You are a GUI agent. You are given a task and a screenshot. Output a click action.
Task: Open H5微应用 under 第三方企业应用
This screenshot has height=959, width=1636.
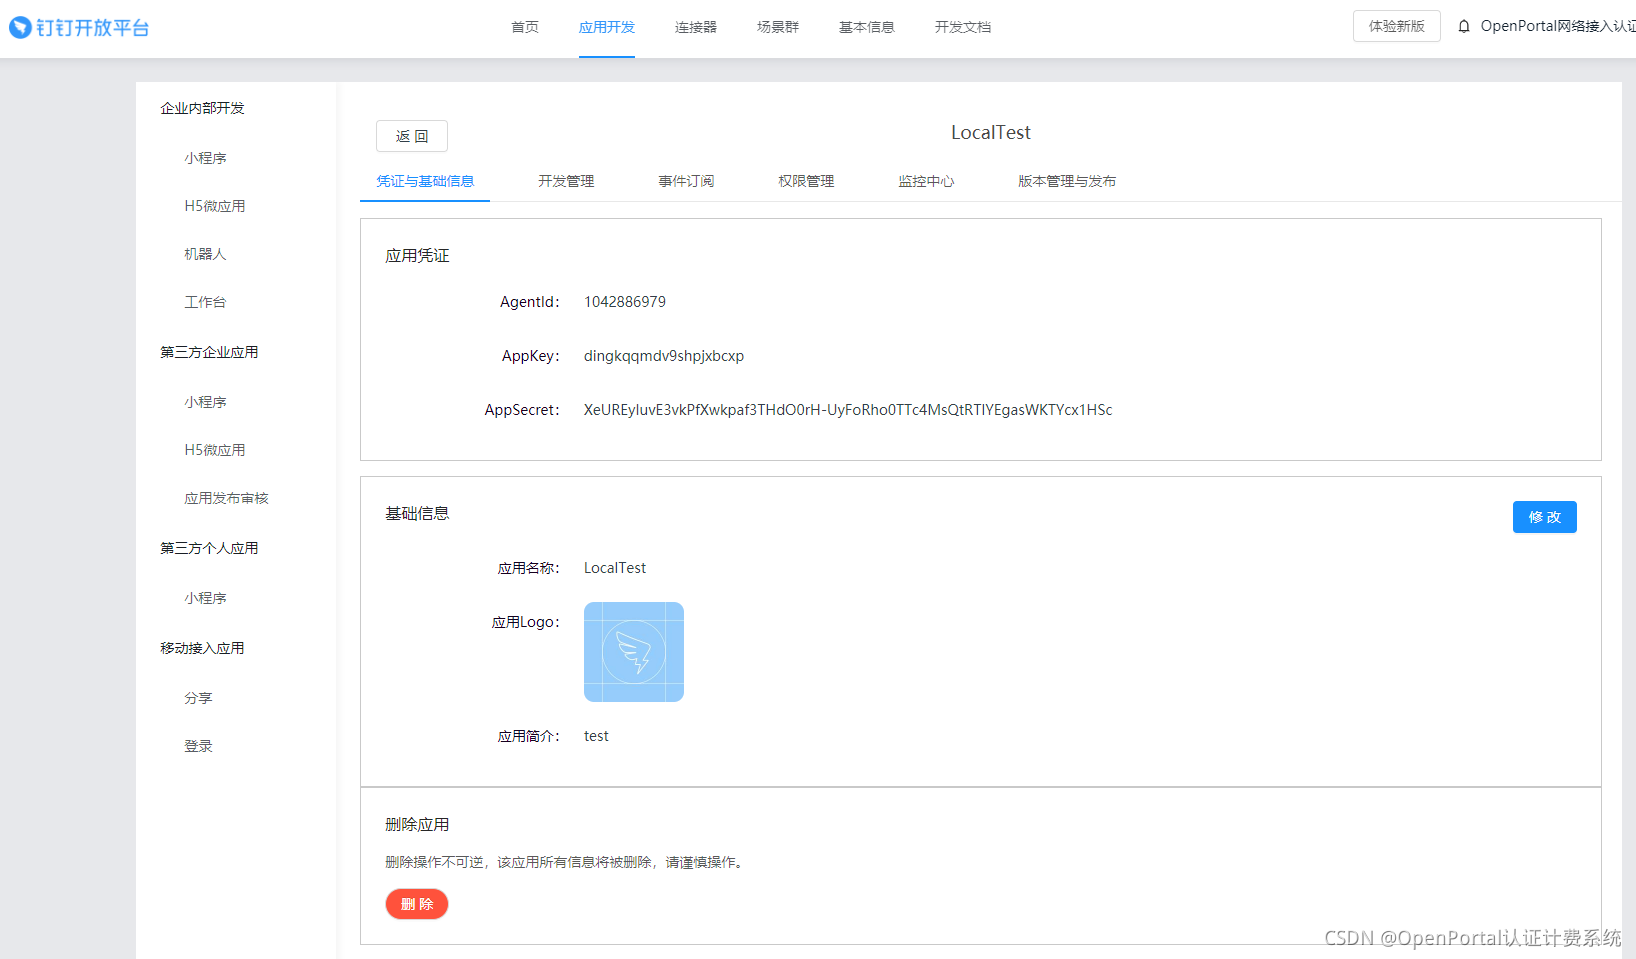215,450
